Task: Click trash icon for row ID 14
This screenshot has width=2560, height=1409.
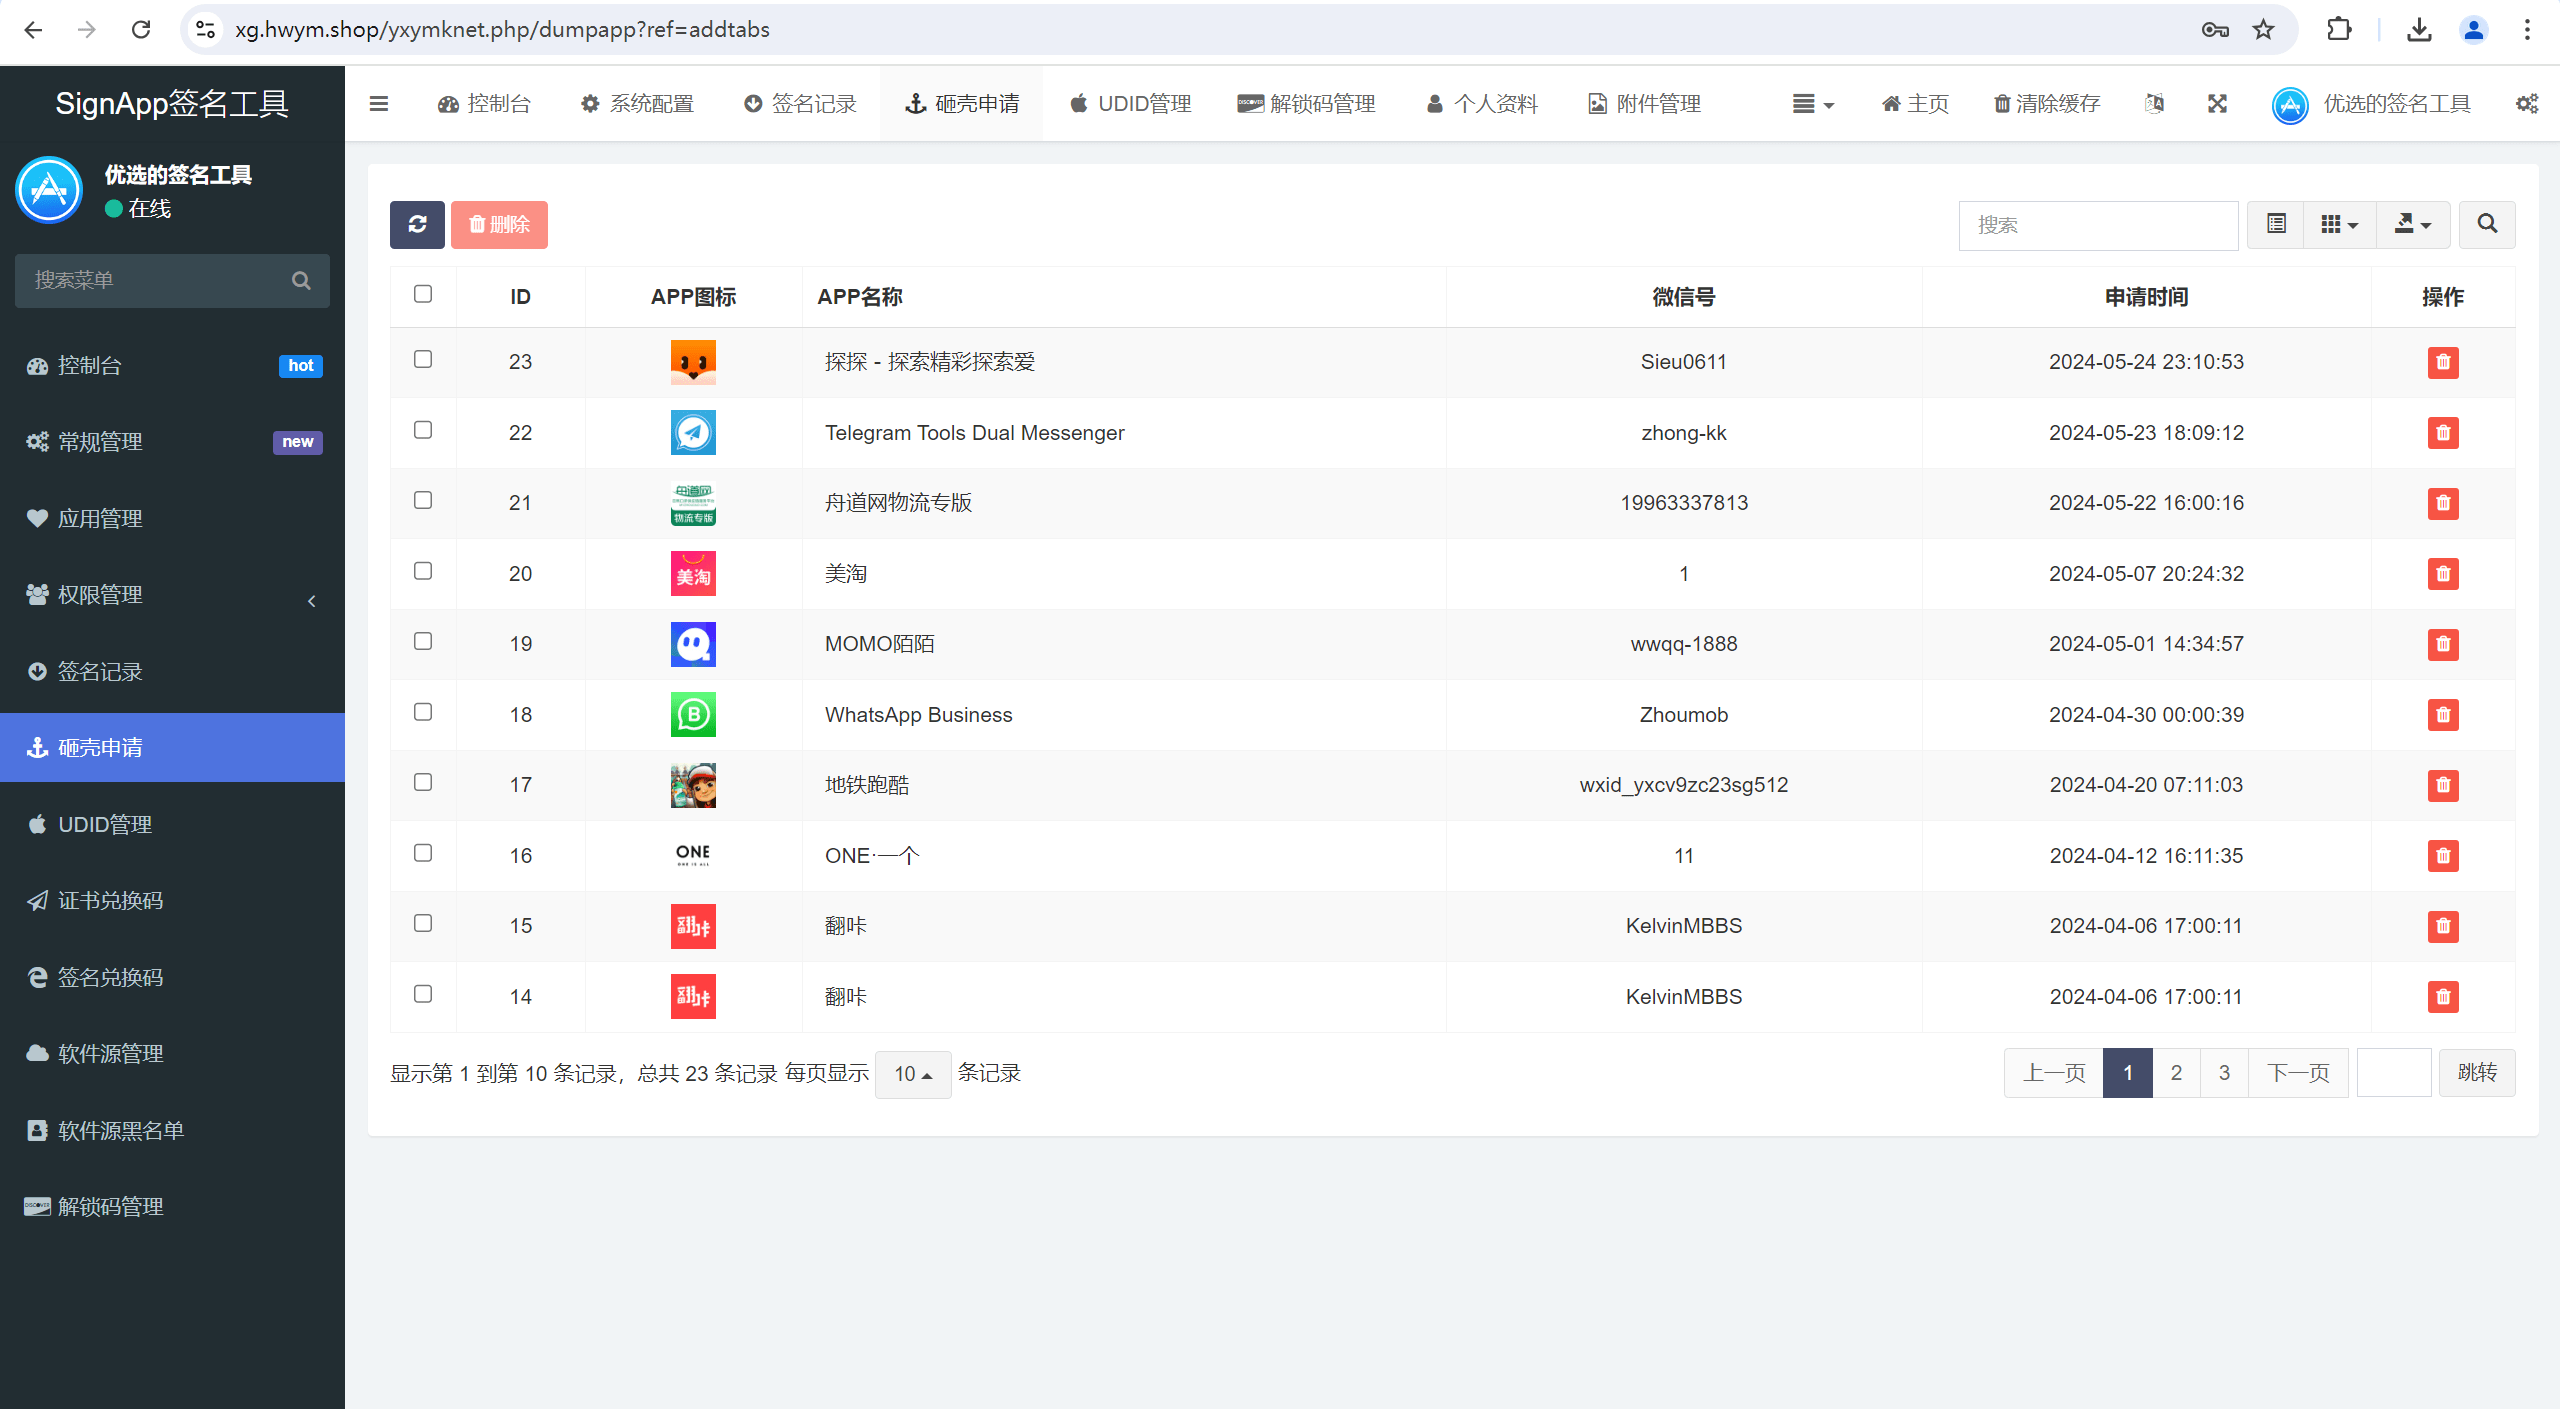Action: [2442, 997]
